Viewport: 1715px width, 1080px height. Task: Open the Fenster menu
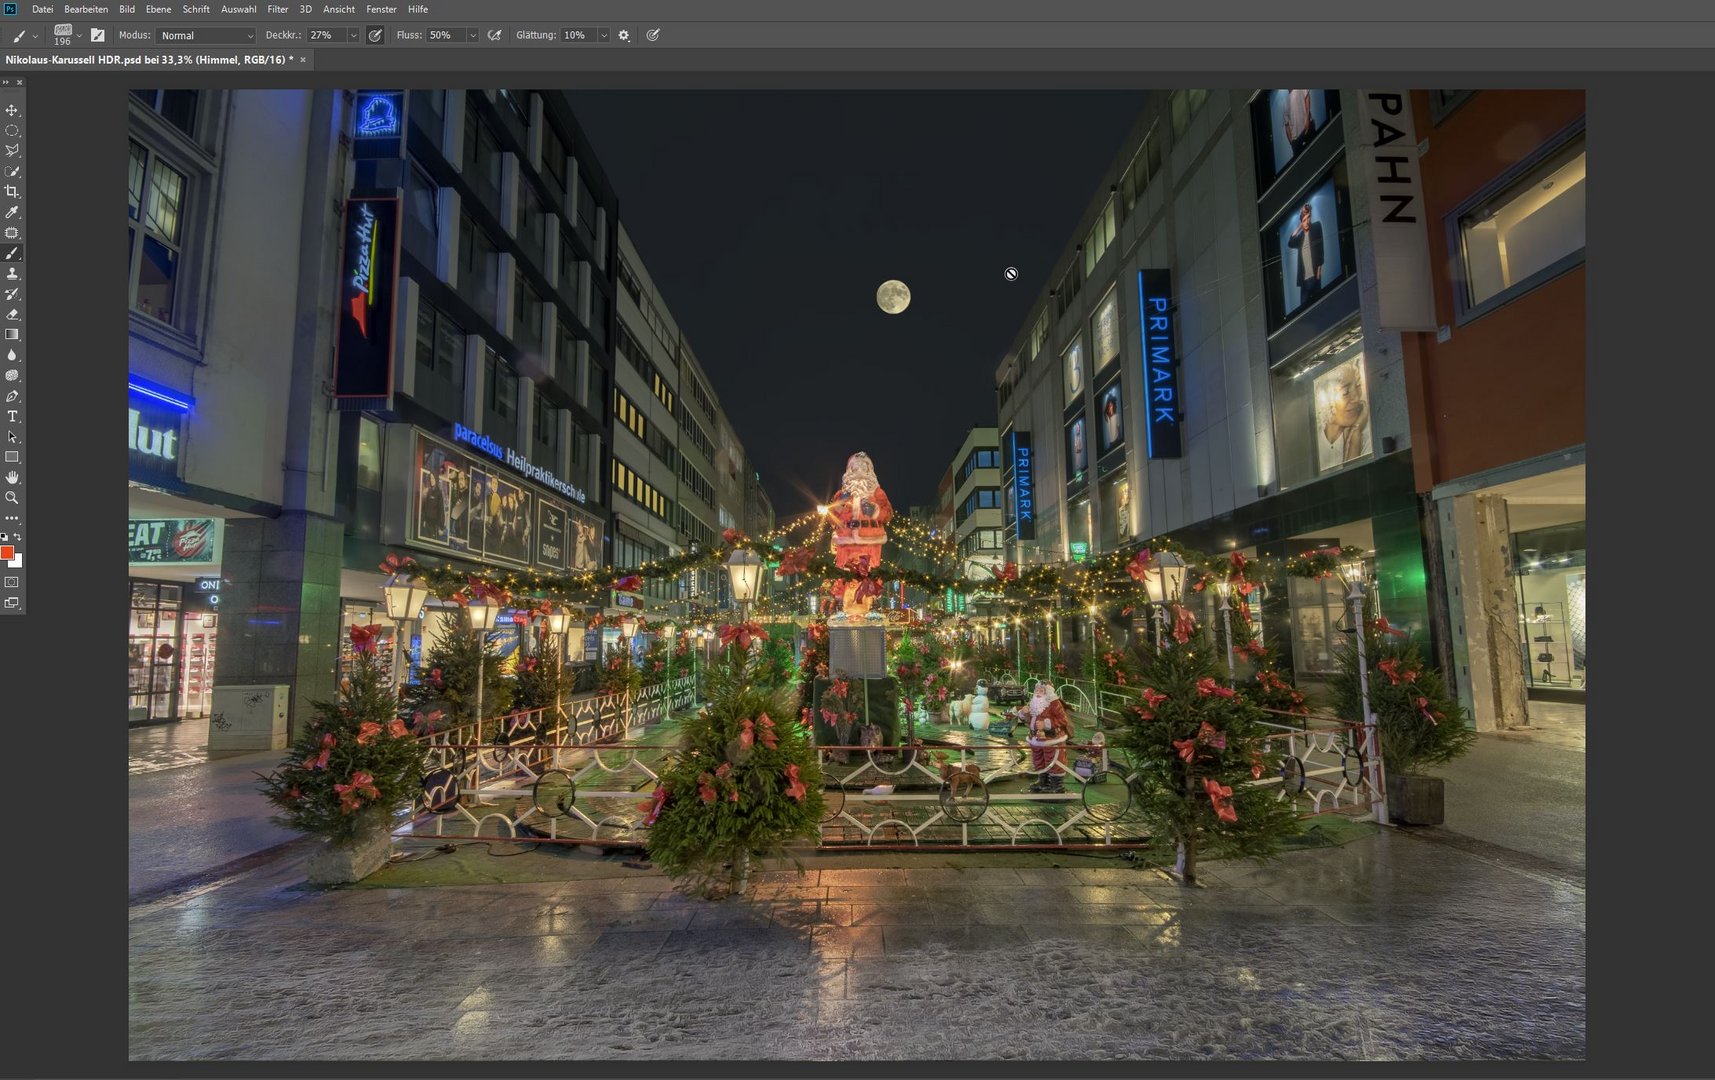point(381,9)
